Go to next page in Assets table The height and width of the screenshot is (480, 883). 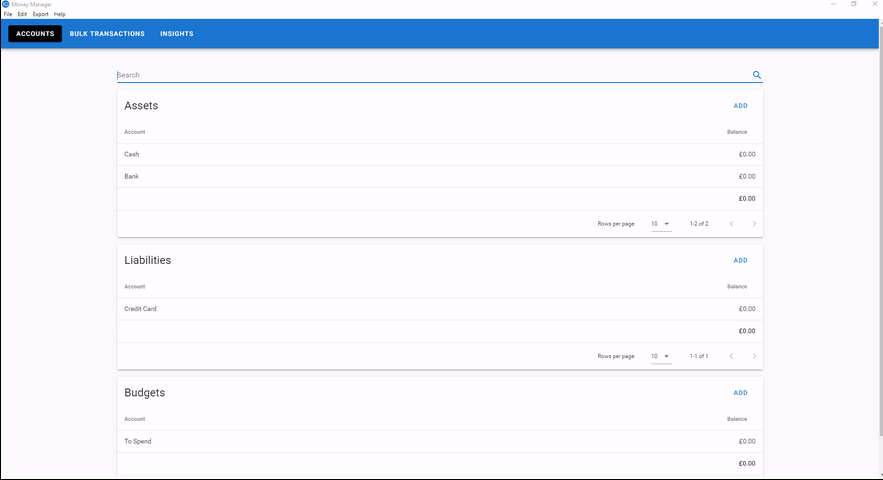coord(754,224)
